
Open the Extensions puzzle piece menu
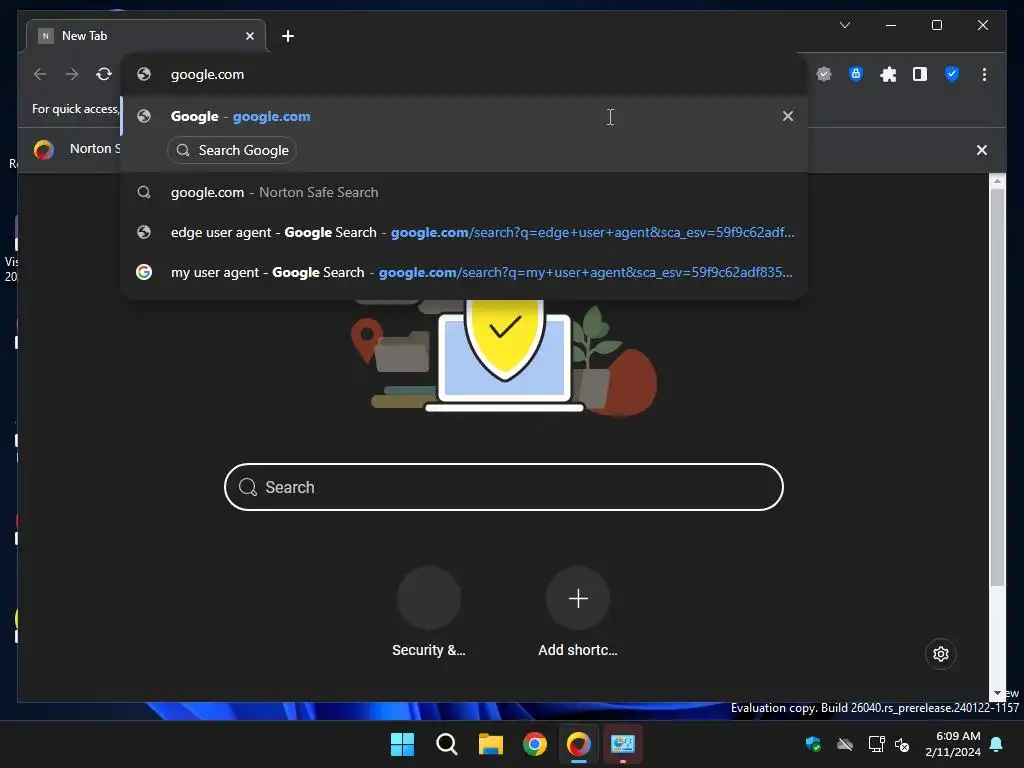point(888,74)
